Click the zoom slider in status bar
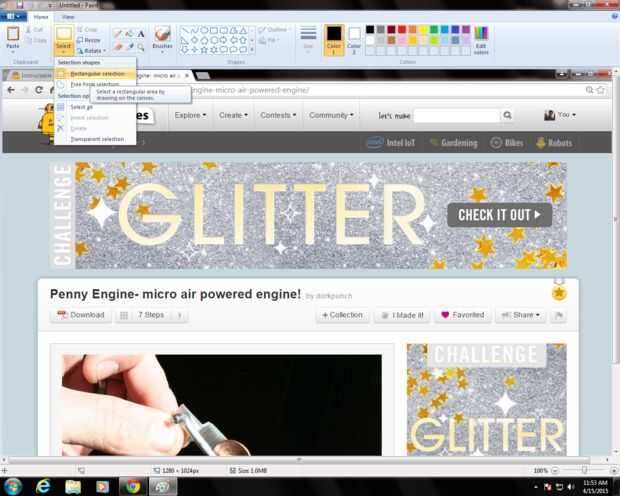Viewport: 620px width, 496px height. tap(584, 471)
